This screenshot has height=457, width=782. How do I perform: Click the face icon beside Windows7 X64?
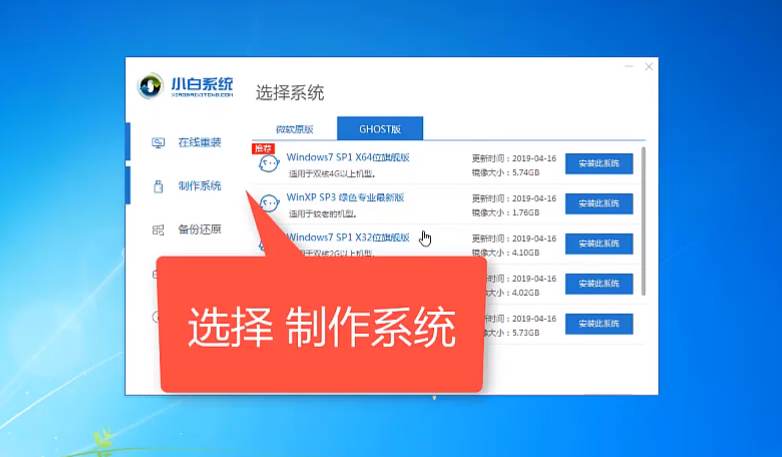click(x=269, y=164)
